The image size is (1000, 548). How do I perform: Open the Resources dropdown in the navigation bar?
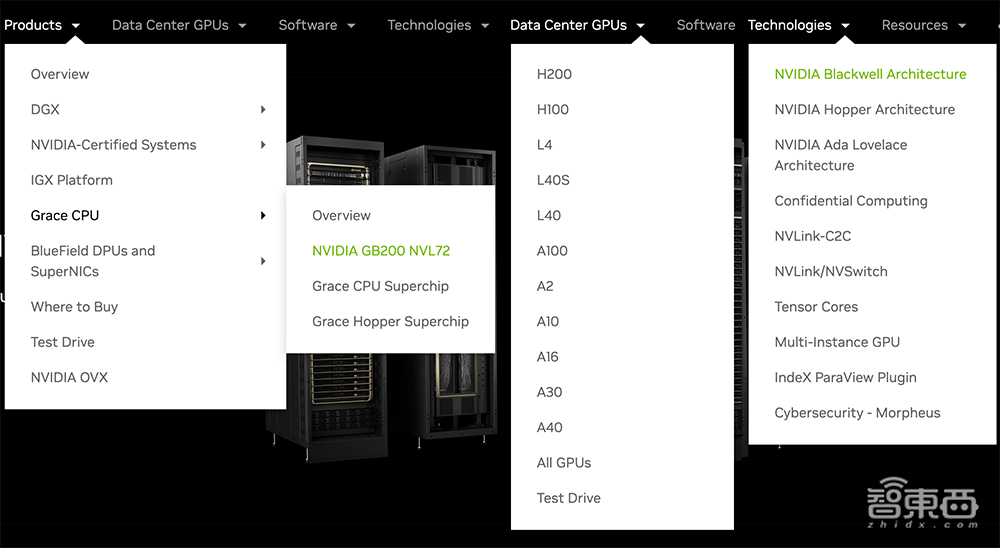(x=923, y=25)
